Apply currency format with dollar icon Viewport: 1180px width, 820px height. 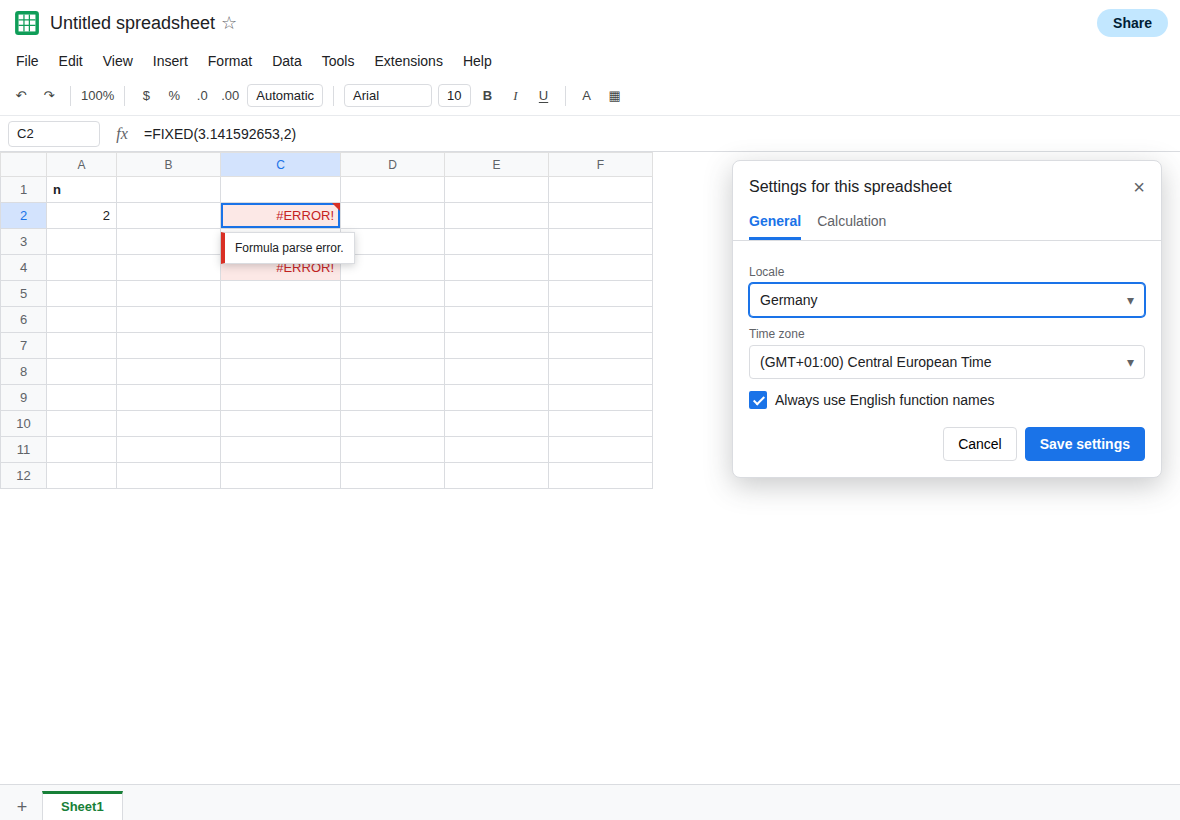(x=146, y=96)
